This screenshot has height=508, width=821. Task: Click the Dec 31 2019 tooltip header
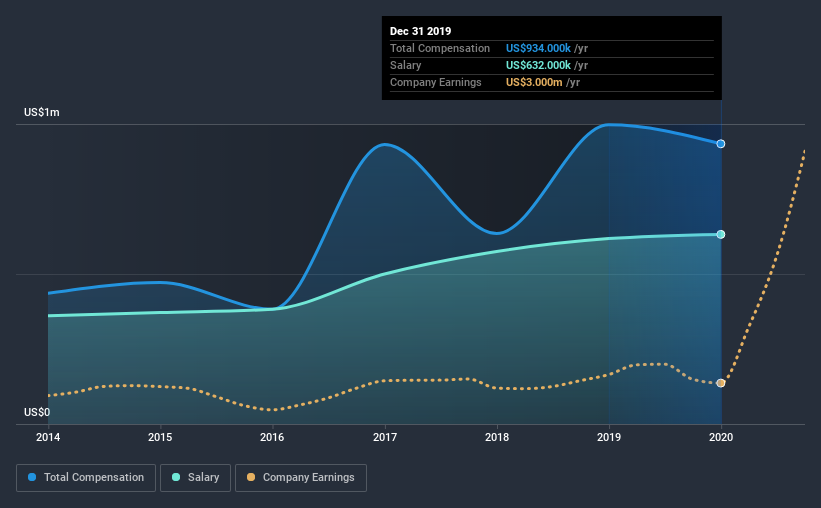tap(420, 31)
